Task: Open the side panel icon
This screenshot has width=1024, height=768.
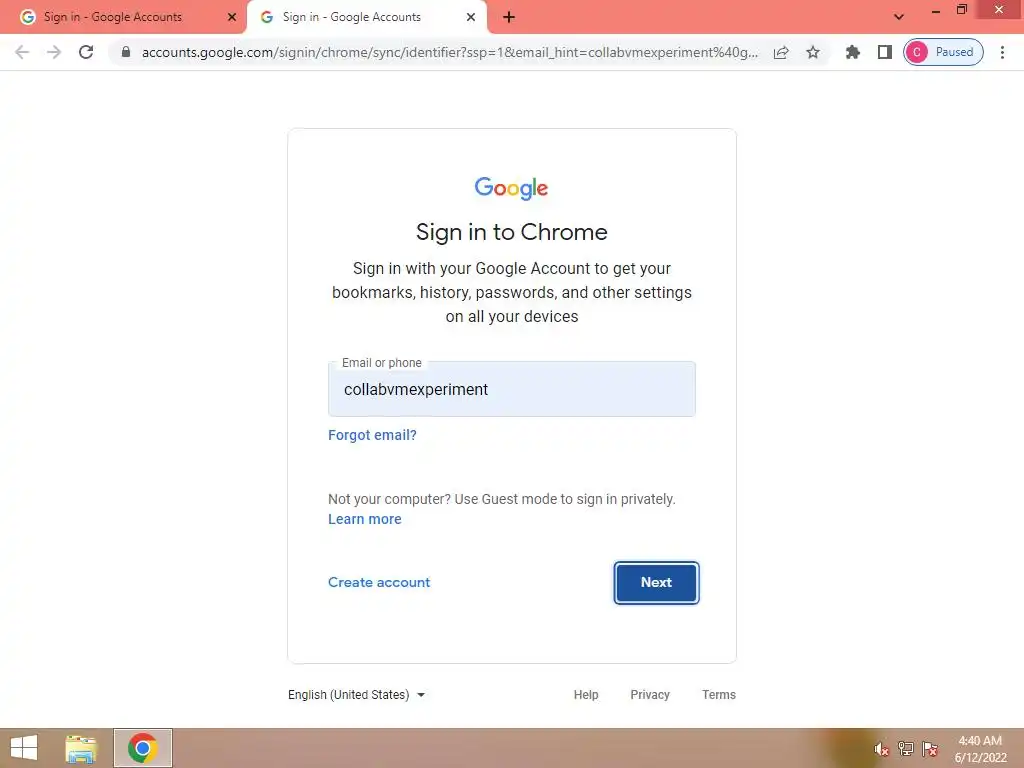Action: (x=885, y=52)
